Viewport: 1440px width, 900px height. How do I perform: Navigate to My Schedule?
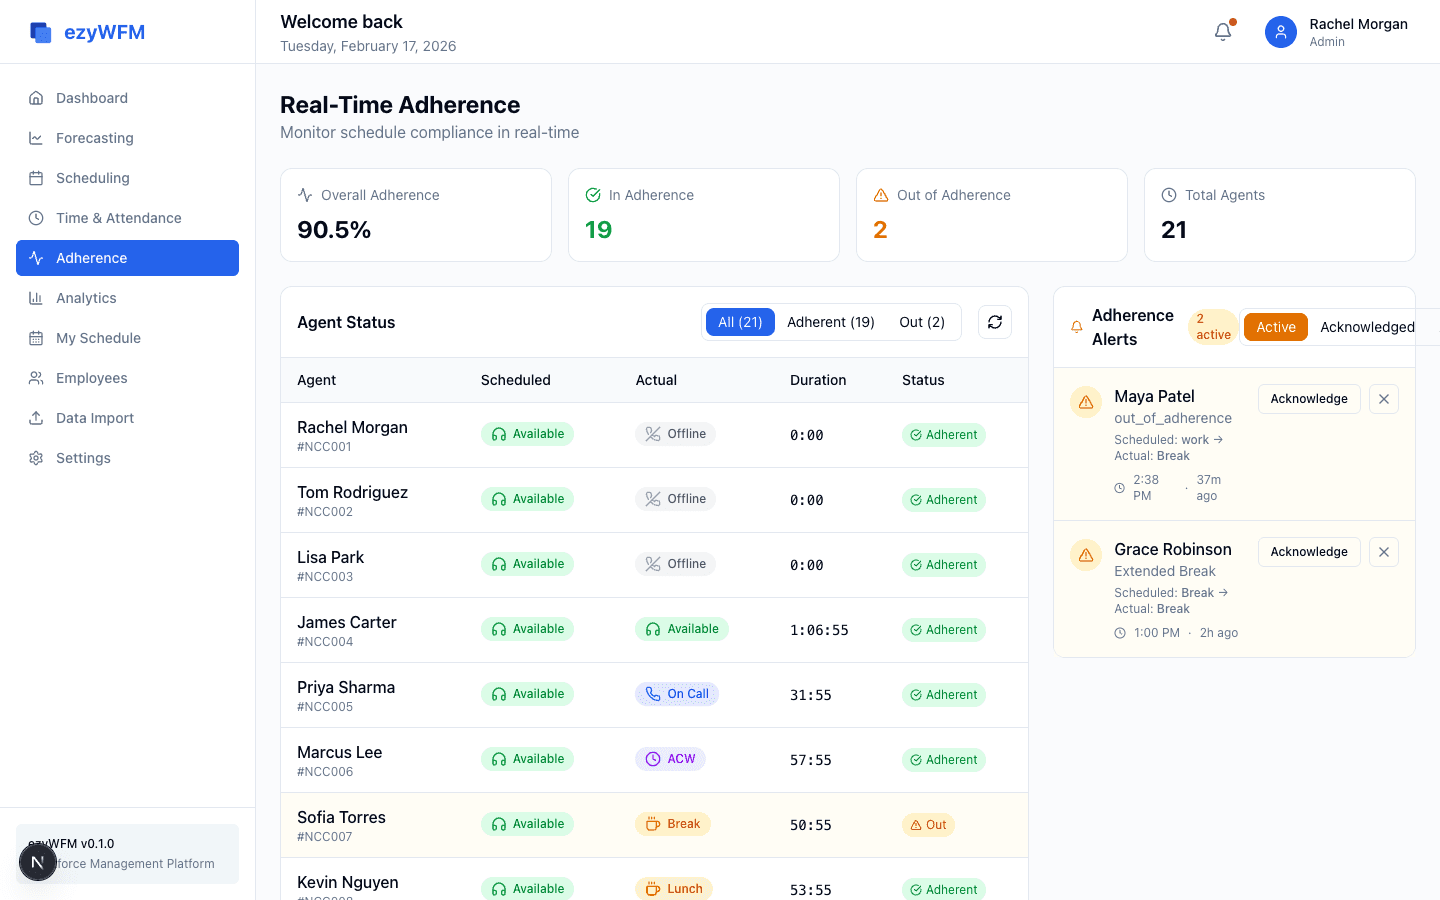[x=35, y=338]
